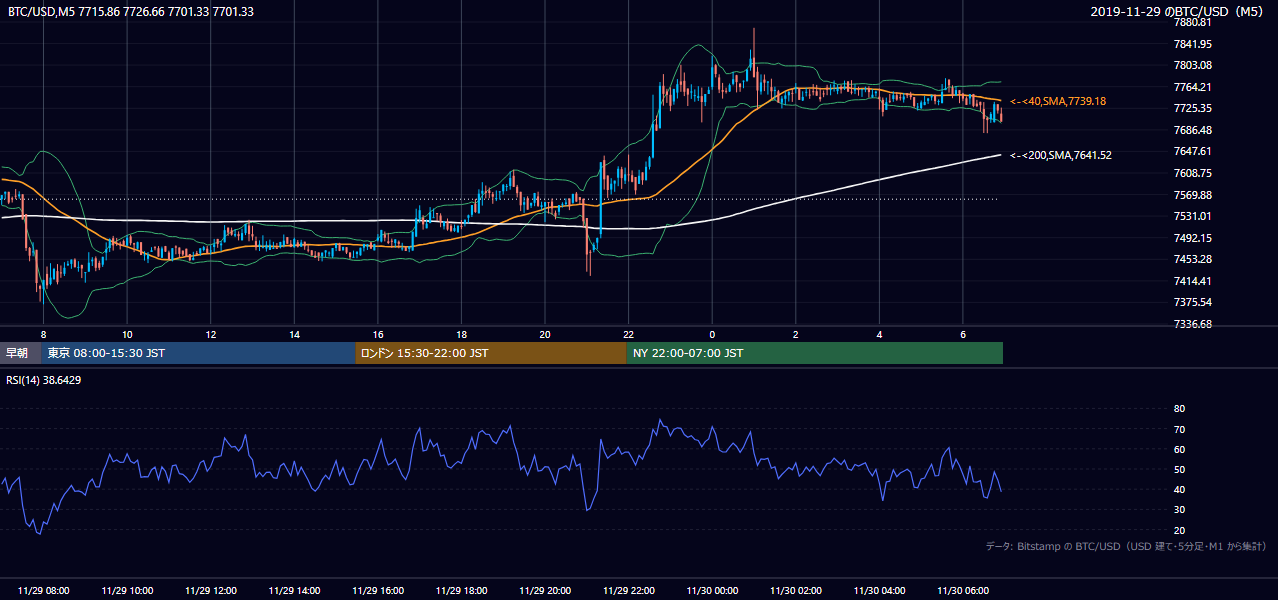Click hour tick 18 under price chart
1278x600 pixels.
coord(462,334)
